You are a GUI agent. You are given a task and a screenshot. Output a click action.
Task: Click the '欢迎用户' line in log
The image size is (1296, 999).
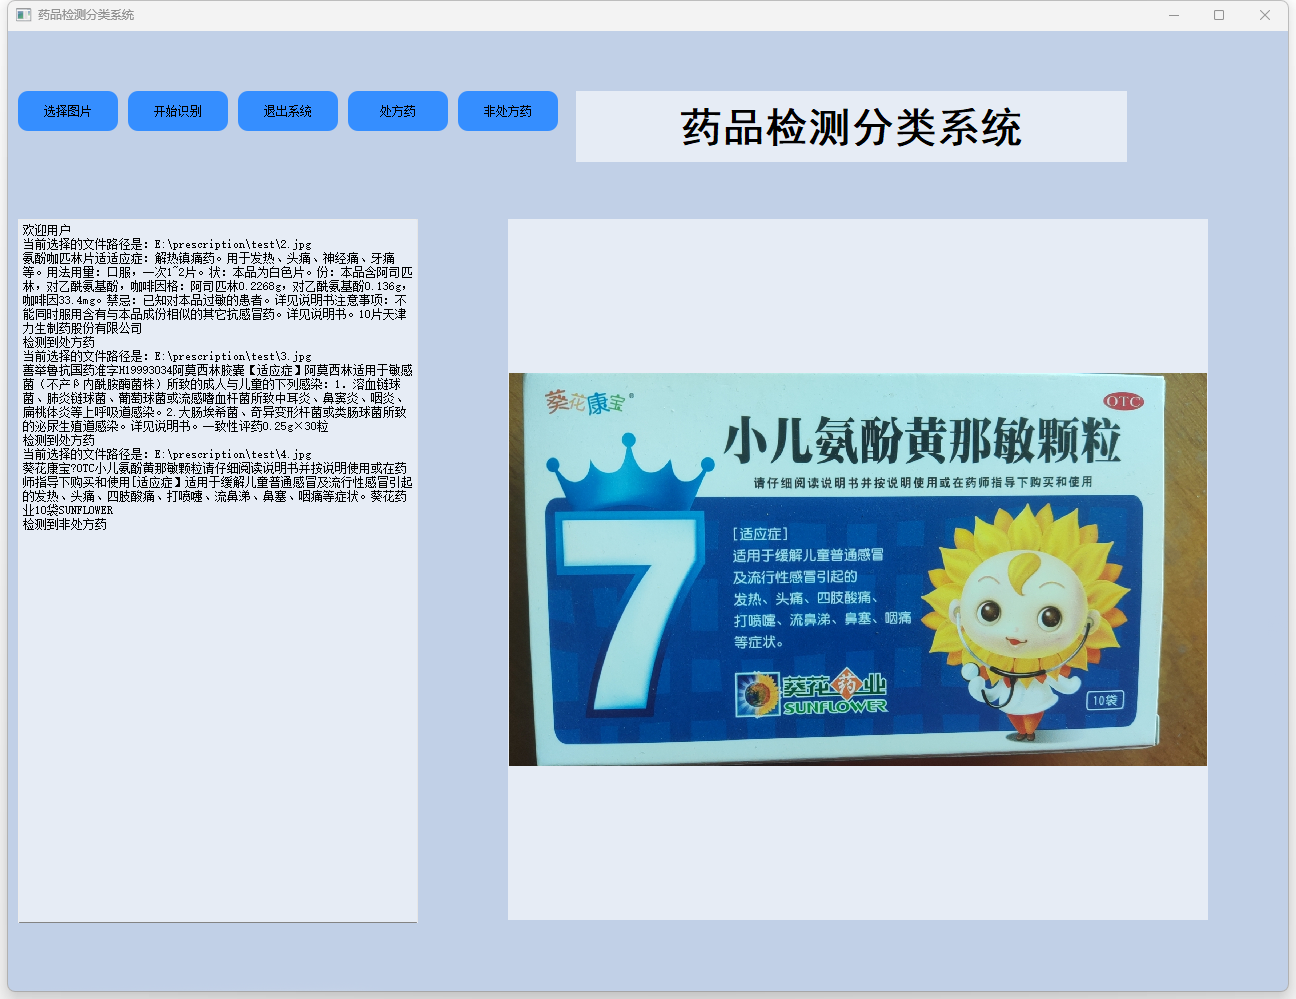[47, 230]
